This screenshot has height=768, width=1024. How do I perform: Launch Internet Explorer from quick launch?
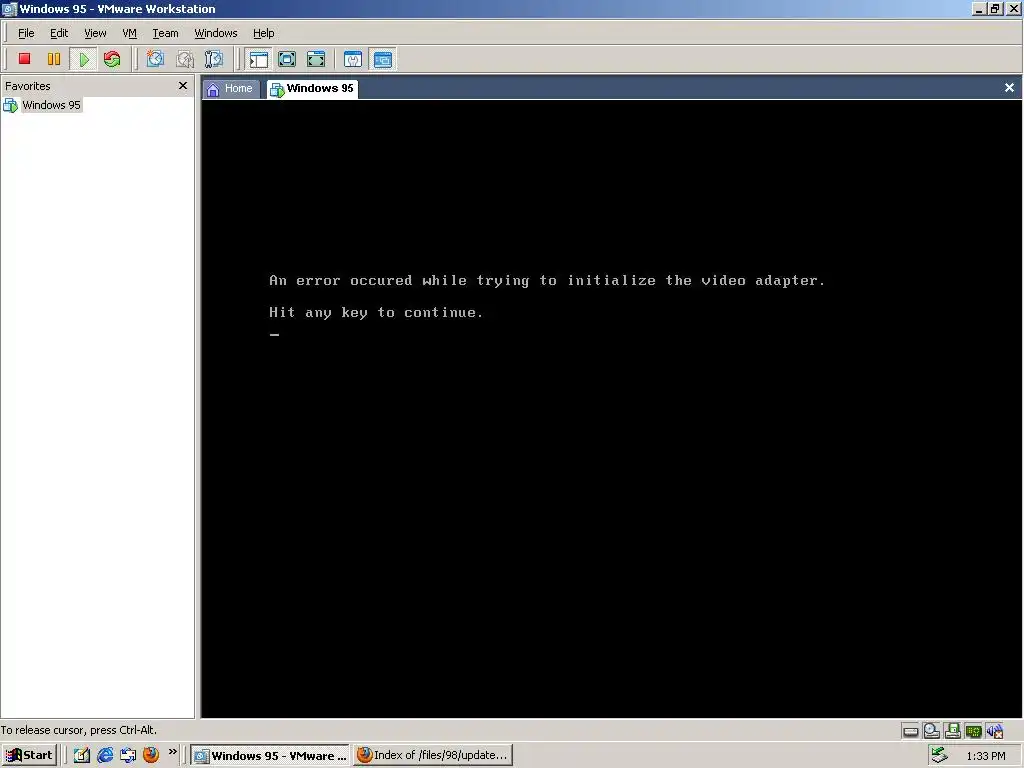point(104,755)
